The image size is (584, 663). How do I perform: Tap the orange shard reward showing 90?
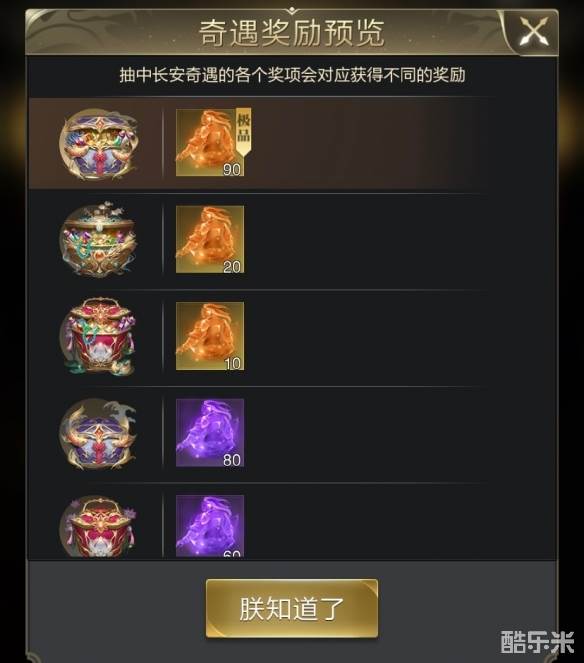point(210,142)
